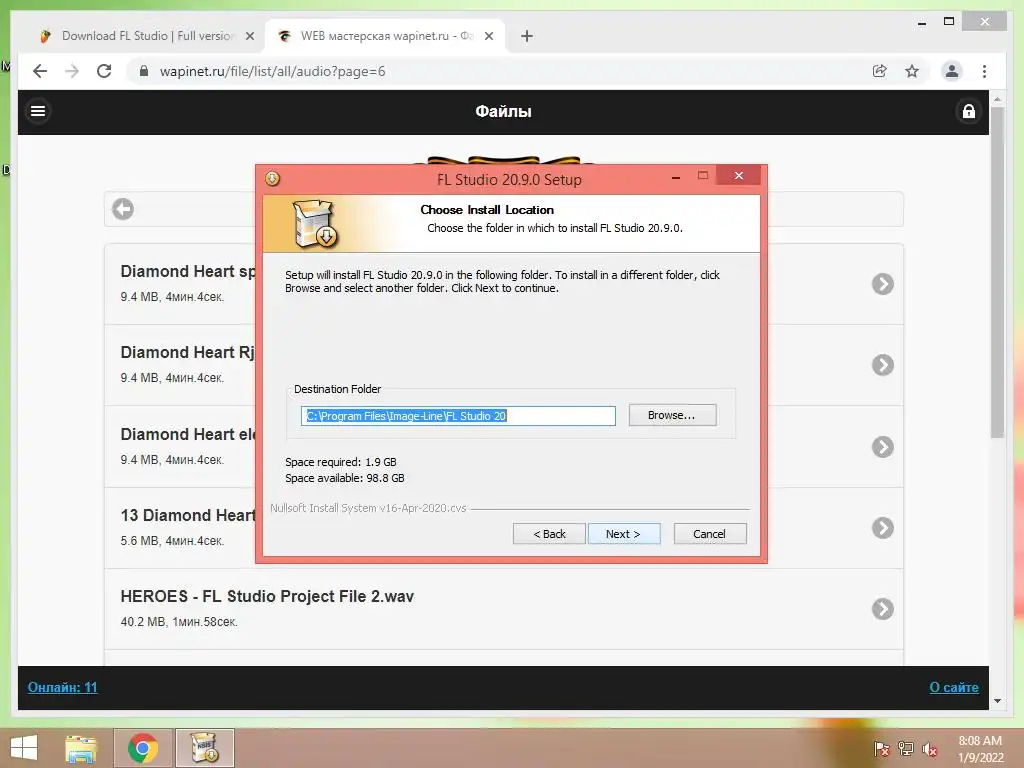Open Chrome three-dot menu

click(x=984, y=71)
